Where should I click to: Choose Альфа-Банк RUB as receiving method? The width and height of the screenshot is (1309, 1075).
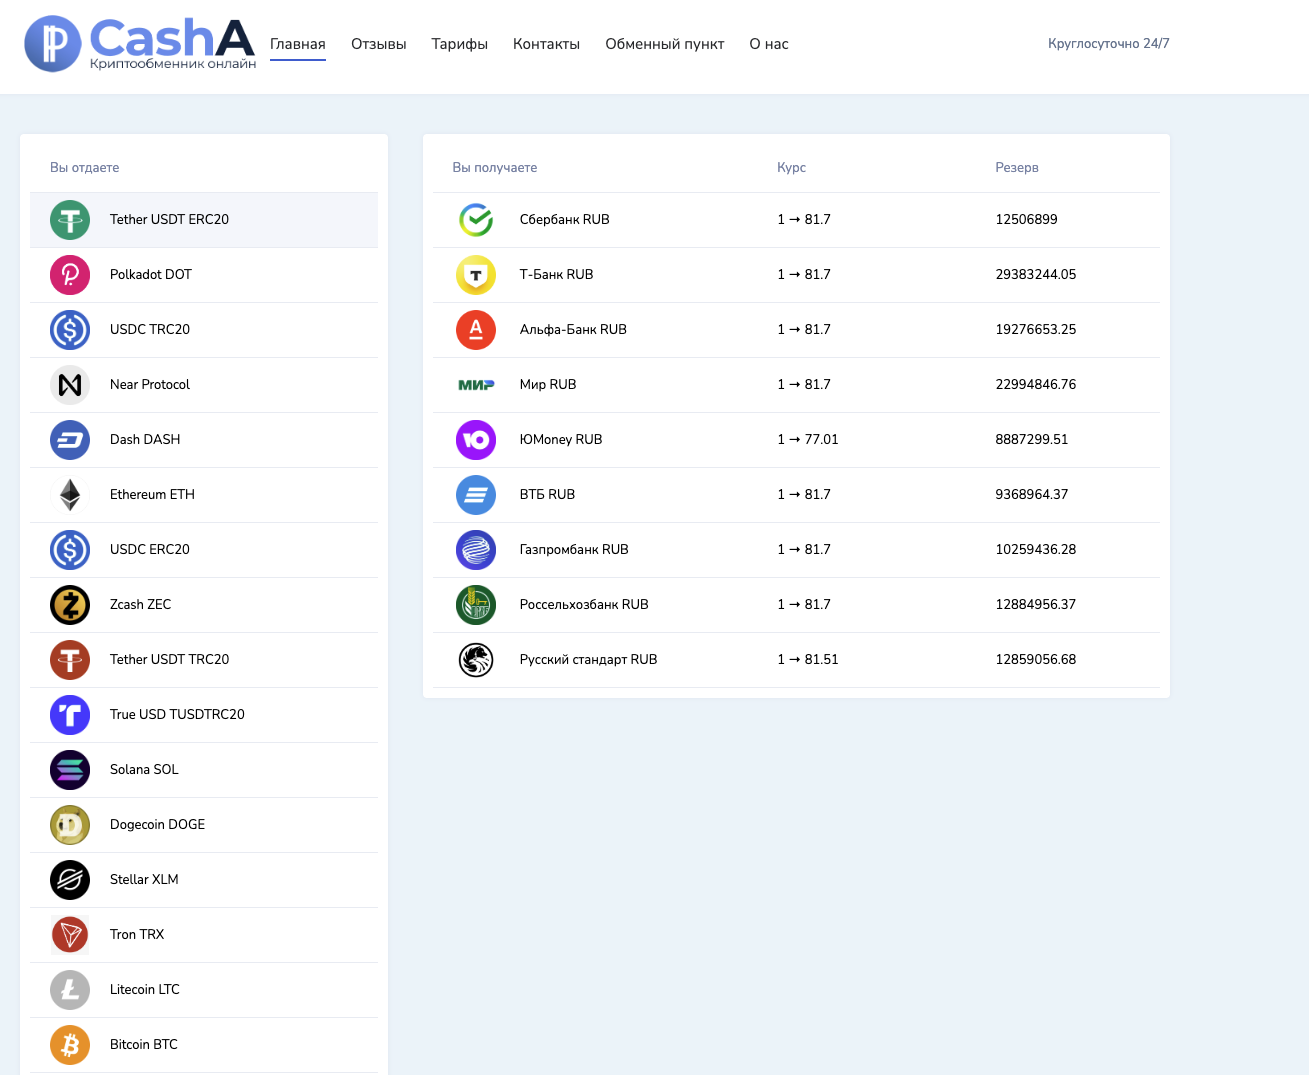click(x=573, y=330)
